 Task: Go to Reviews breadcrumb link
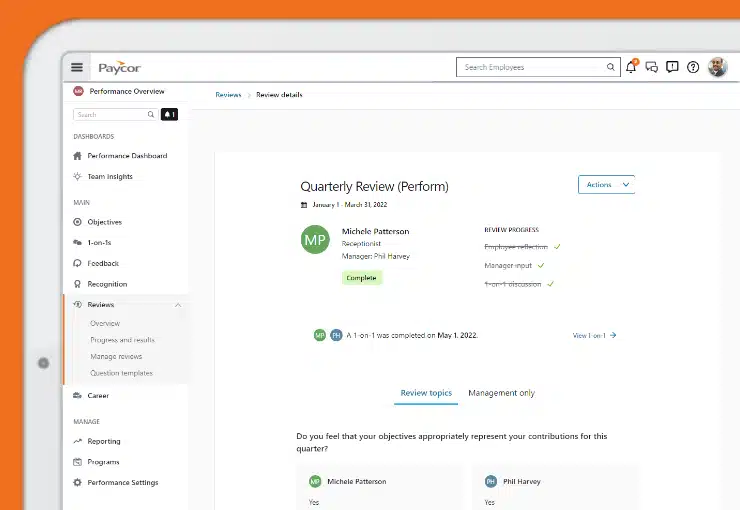[x=228, y=95]
